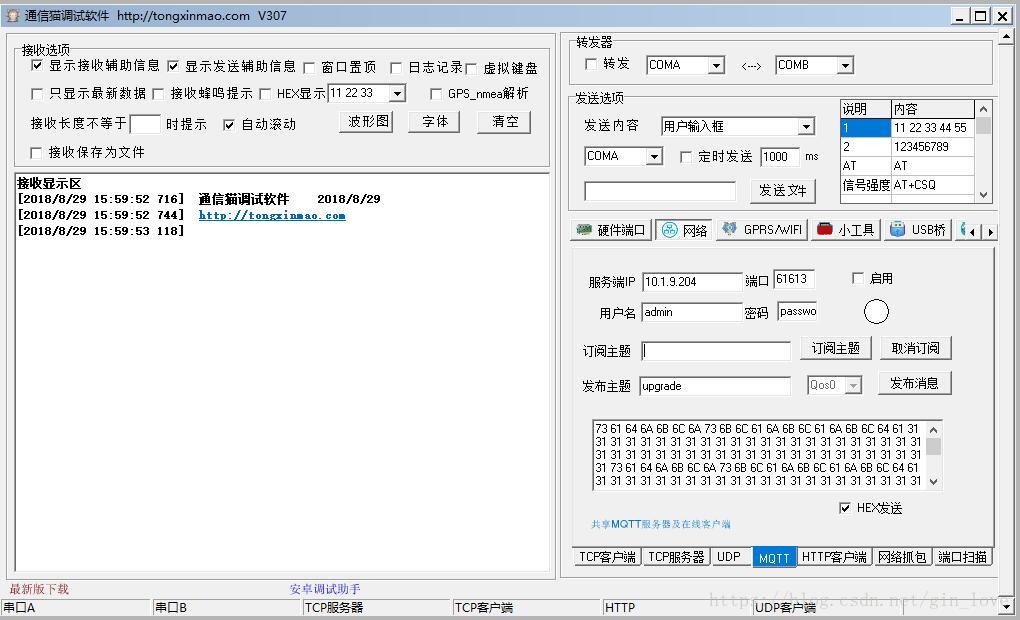Open the send port COMA dropdown

pyautogui.click(x=655, y=156)
